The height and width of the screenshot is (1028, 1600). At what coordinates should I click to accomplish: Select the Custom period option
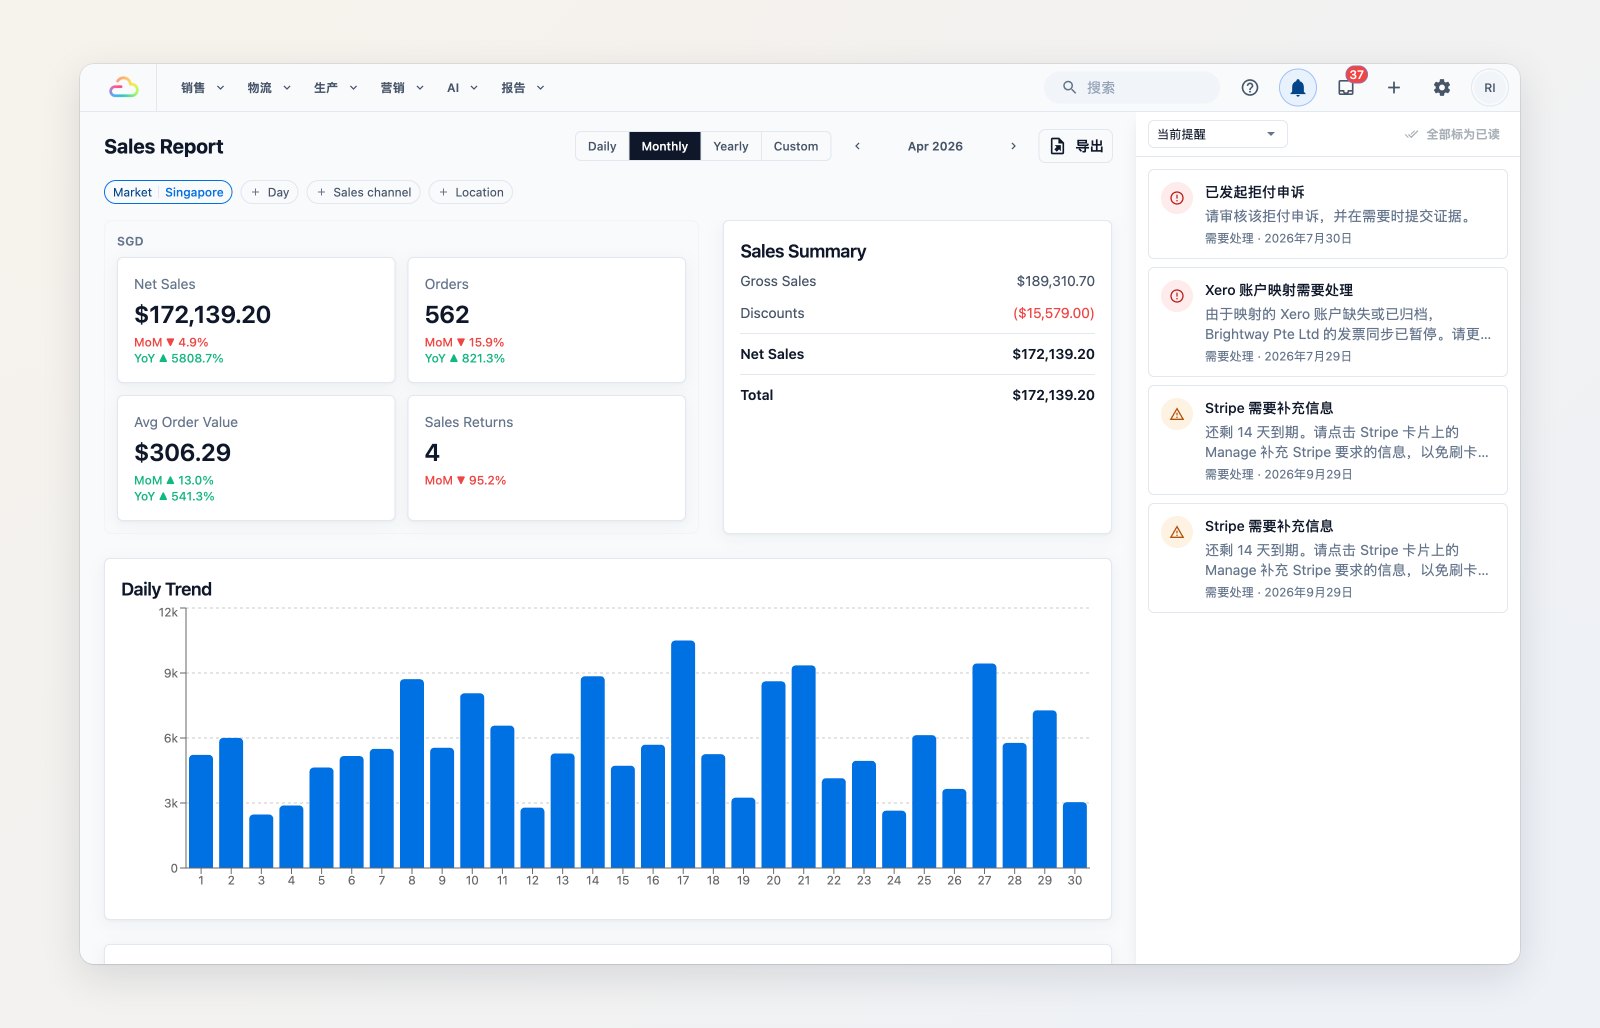pyautogui.click(x=796, y=146)
